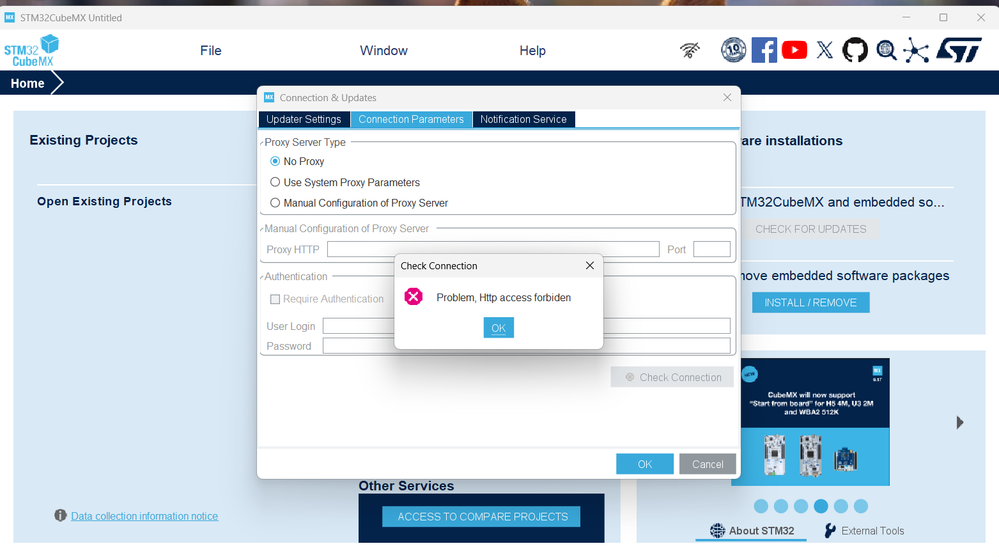Close the Connection & Updates dialog
The height and width of the screenshot is (557, 999).
click(727, 98)
